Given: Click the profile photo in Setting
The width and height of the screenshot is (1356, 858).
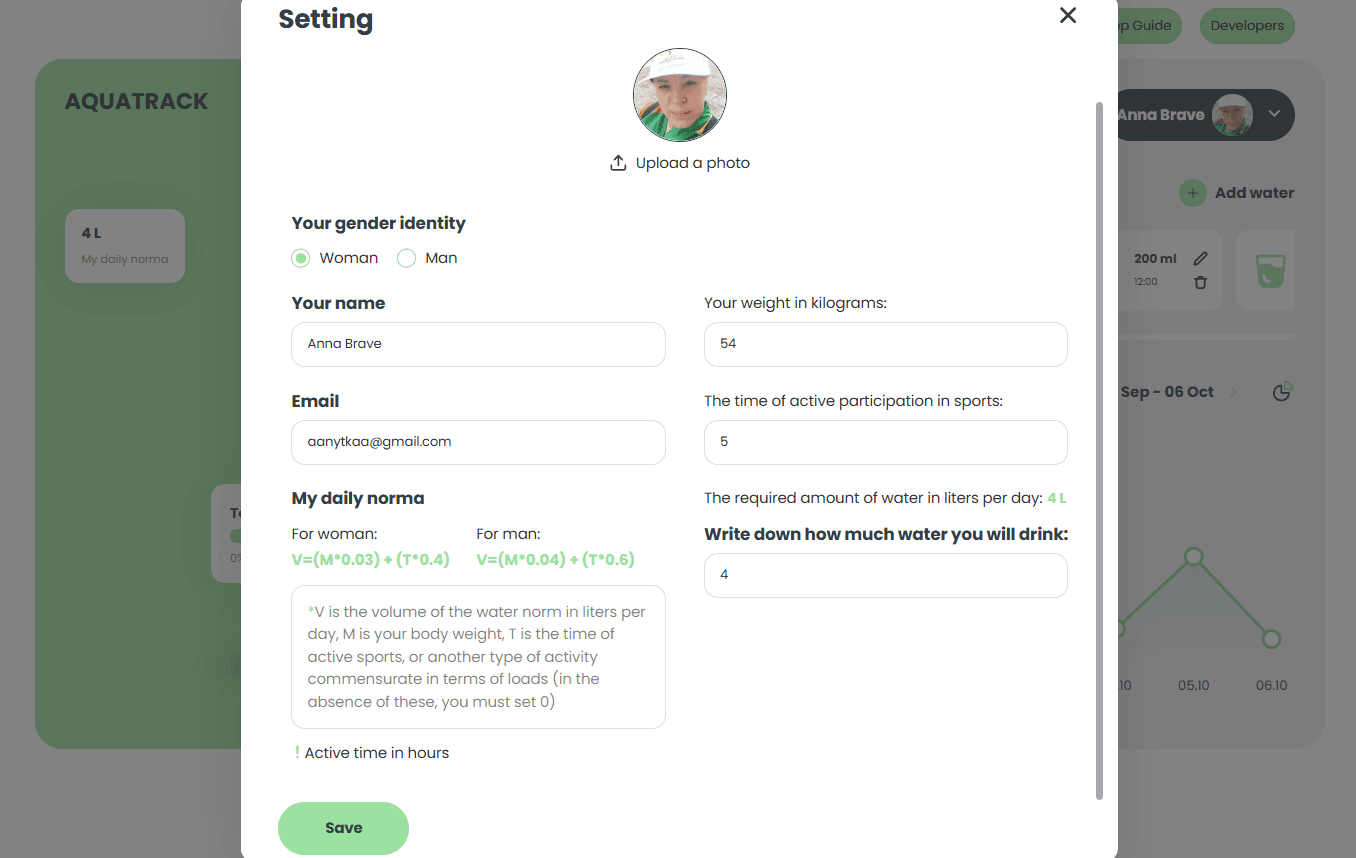Looking at the screenshot, I should tap(680, 95).
